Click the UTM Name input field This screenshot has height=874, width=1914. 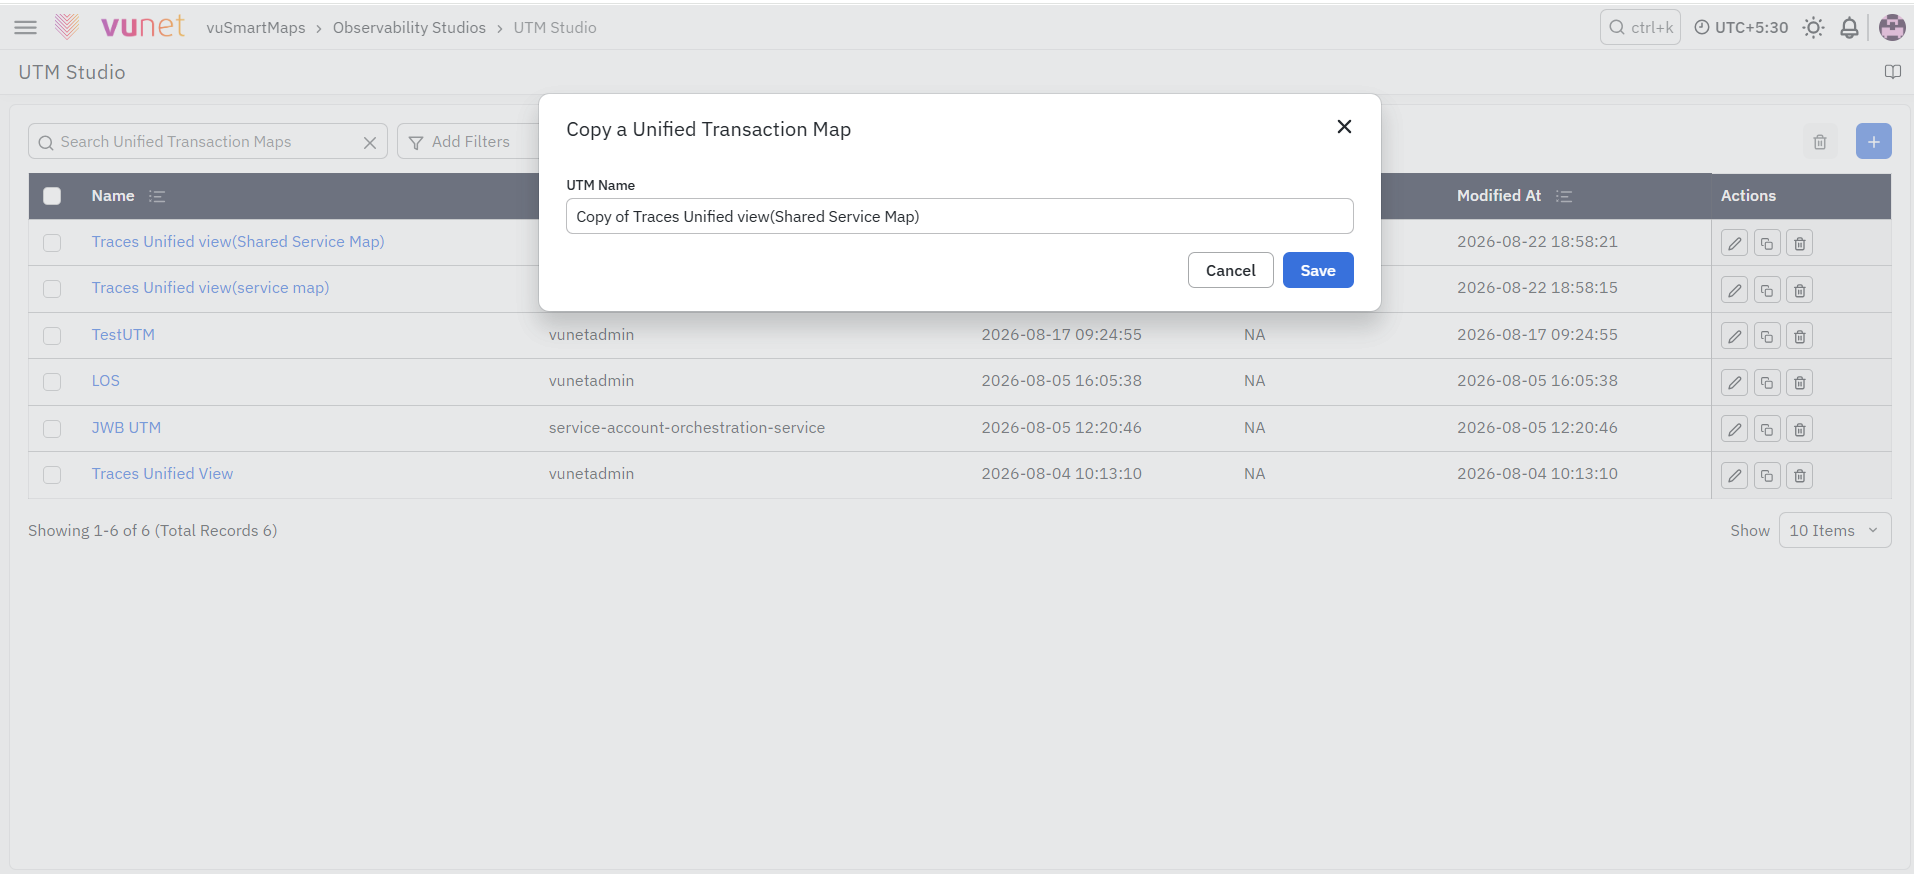[959, 216]
